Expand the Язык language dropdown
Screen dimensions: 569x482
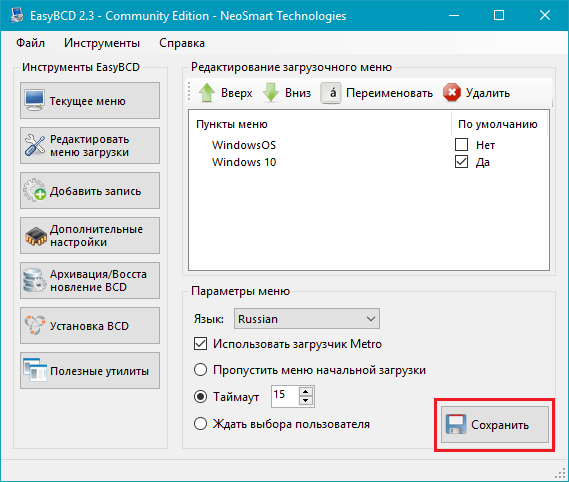[x=307, y=319]
